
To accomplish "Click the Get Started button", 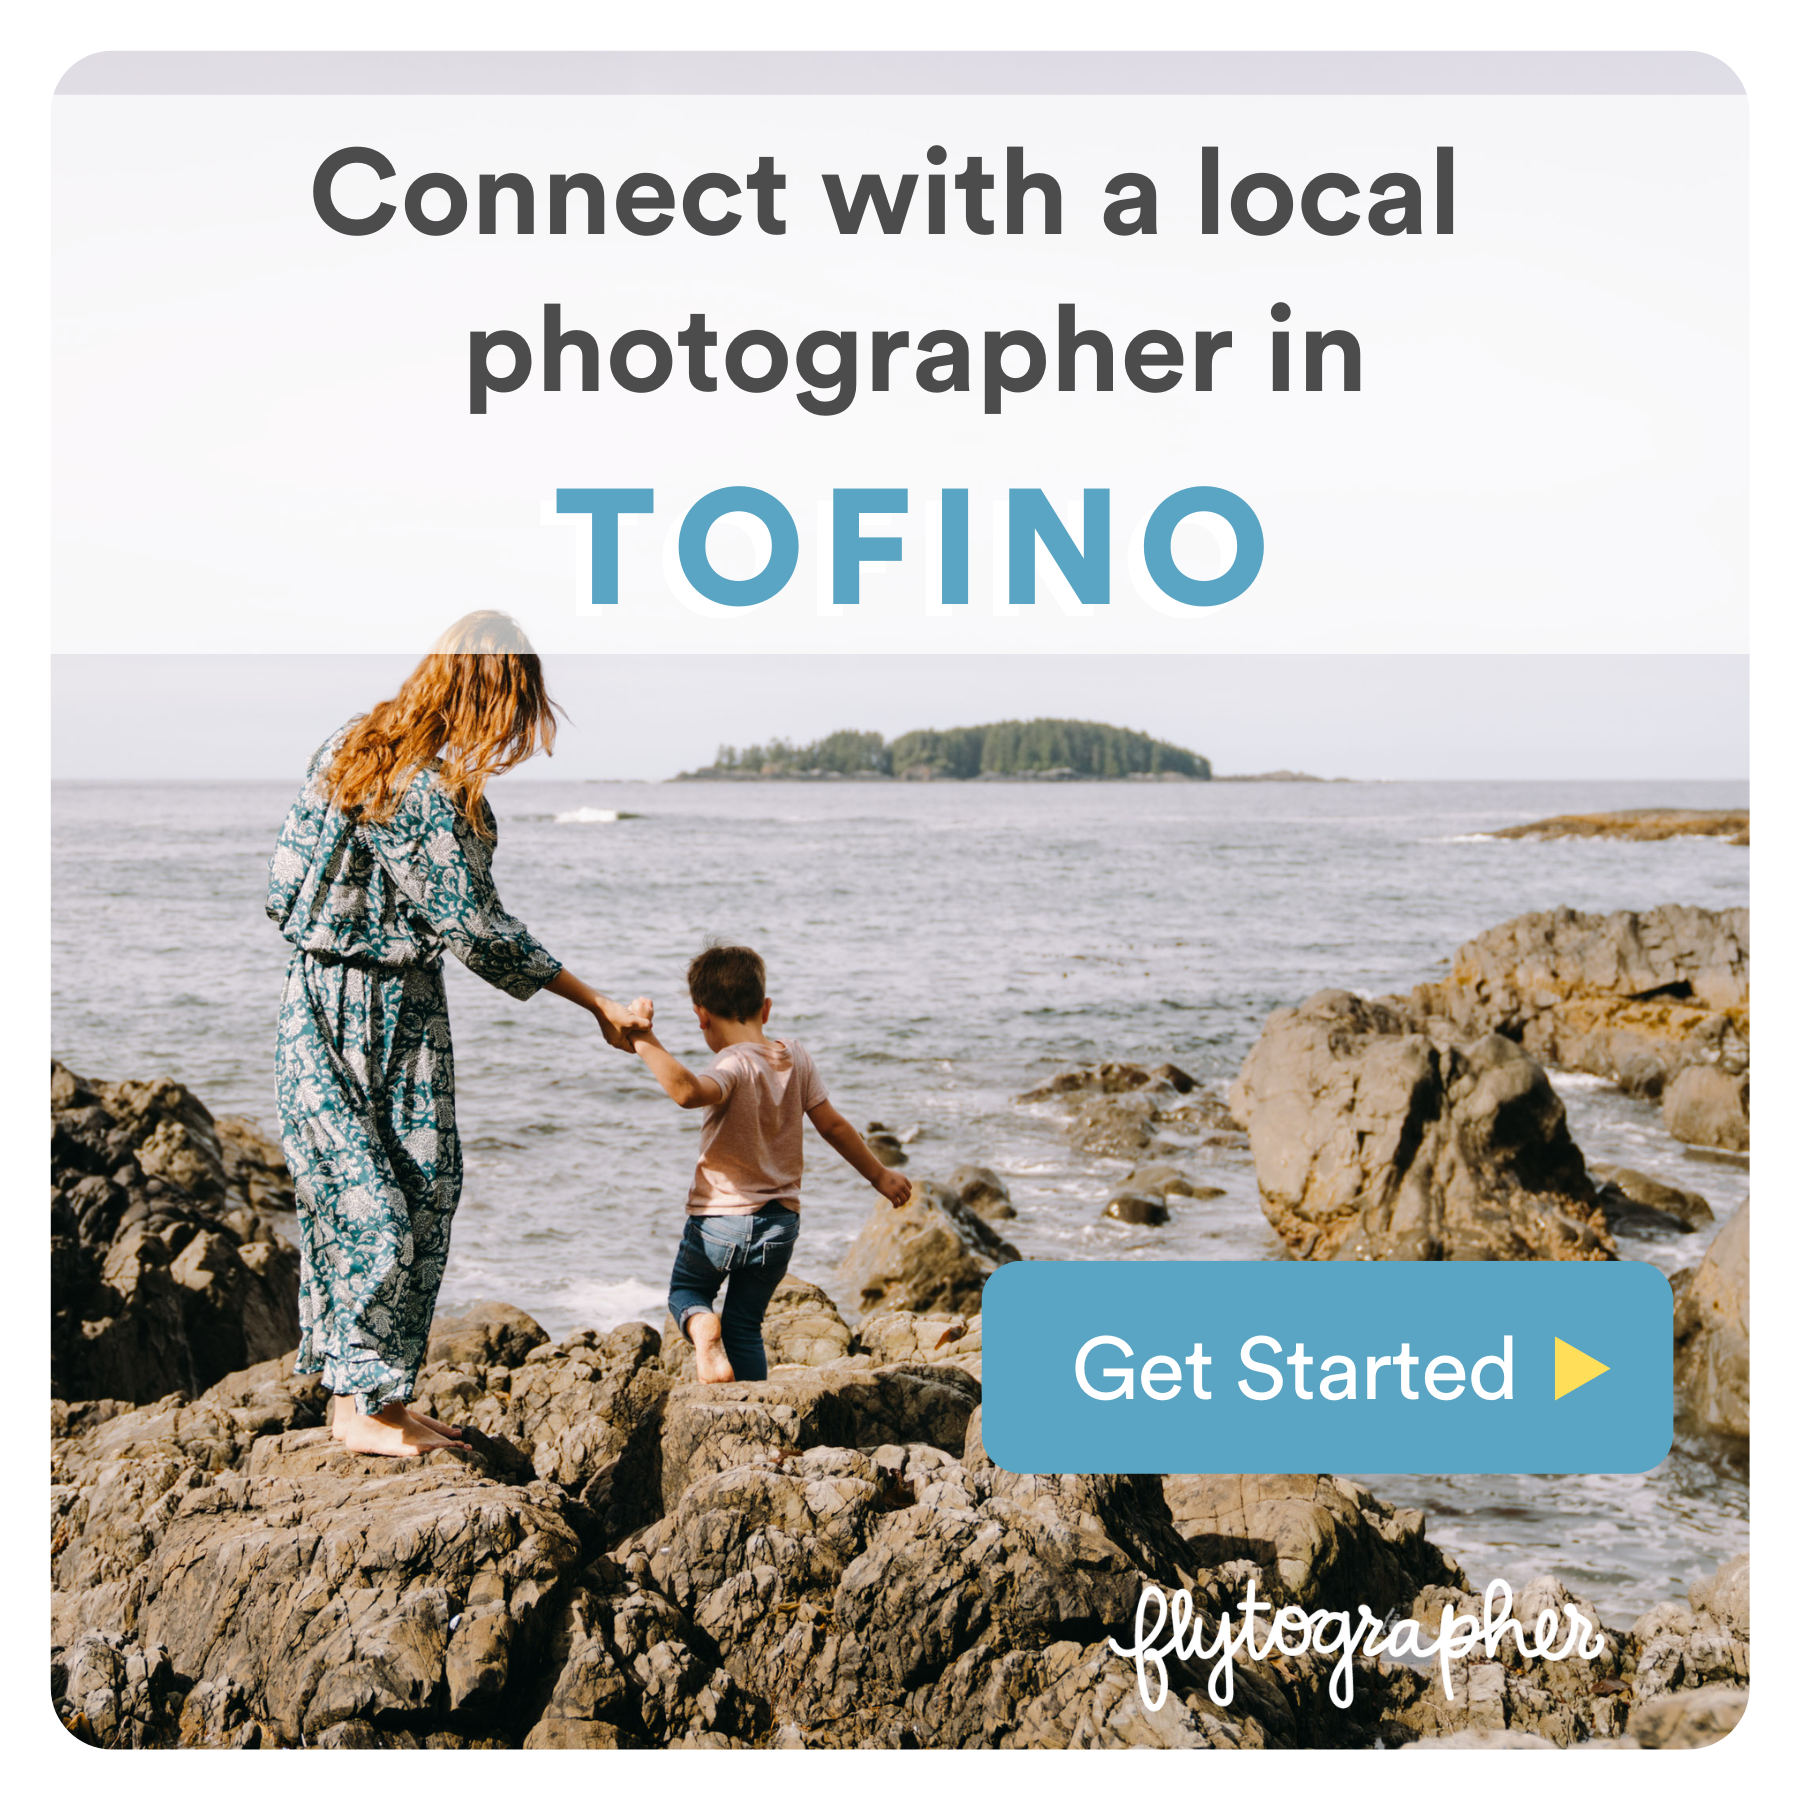I will click(1327, 1367).
